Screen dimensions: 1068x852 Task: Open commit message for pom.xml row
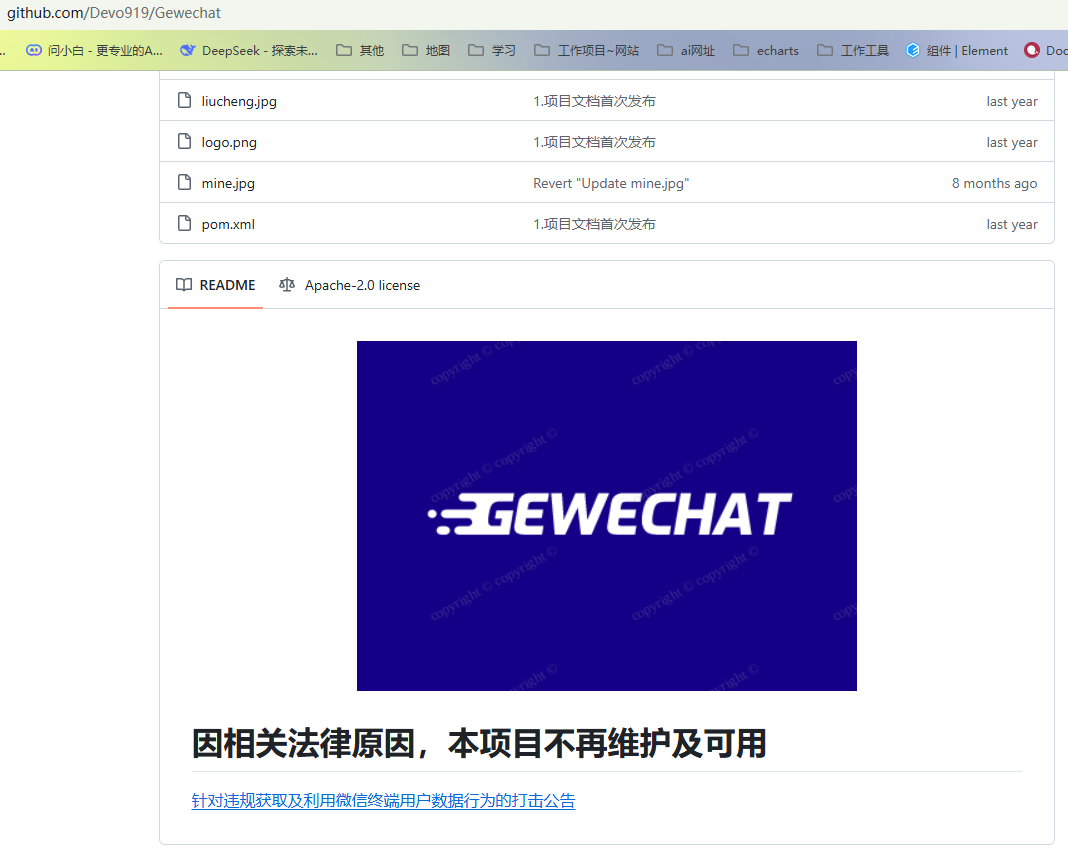[594, 224]
